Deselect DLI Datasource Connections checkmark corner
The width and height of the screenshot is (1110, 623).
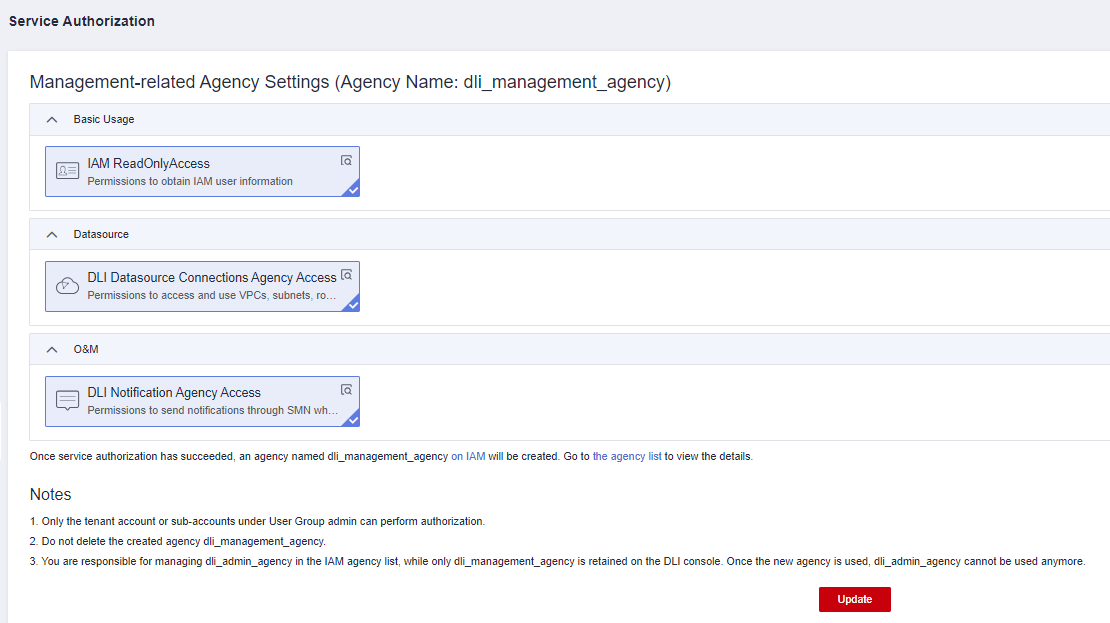click(353, 304)
